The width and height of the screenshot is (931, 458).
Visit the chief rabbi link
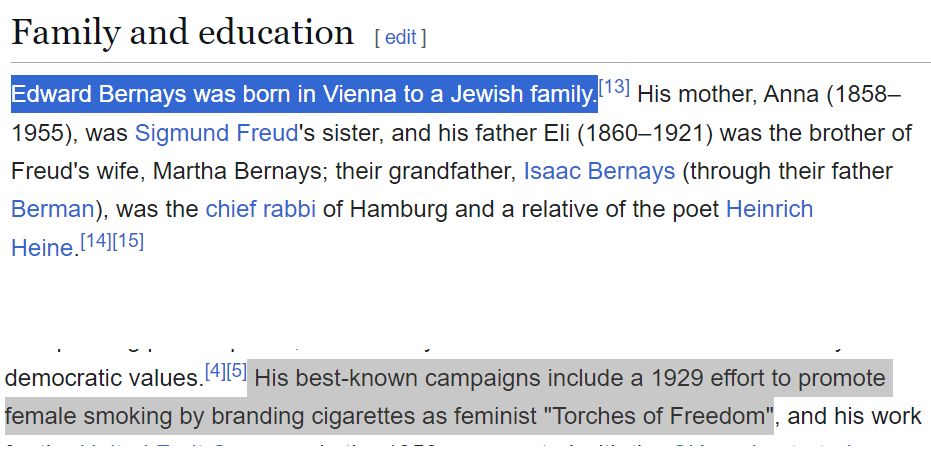[x=261, y=209]
